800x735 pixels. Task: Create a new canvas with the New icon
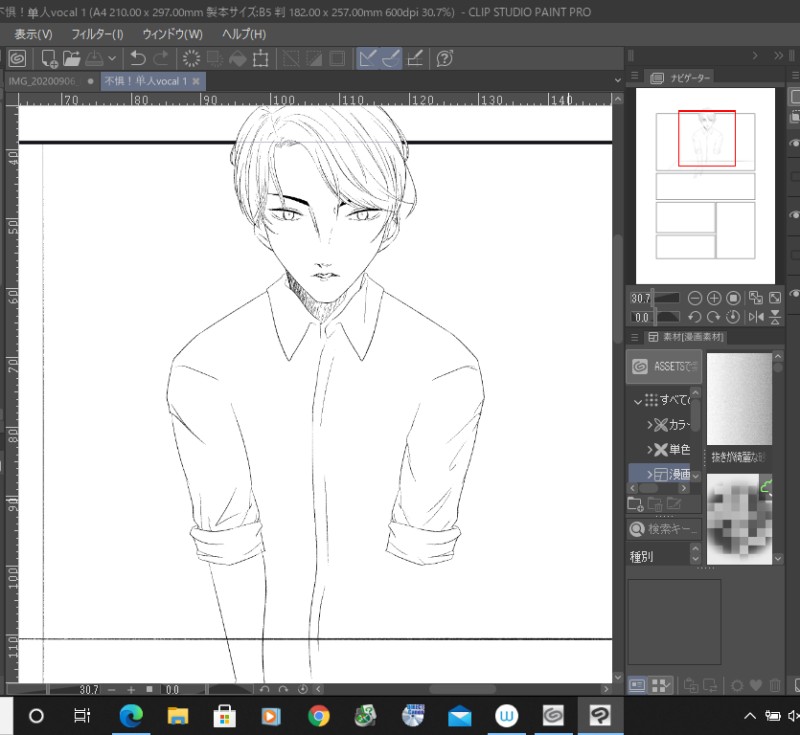pos(48,59)
